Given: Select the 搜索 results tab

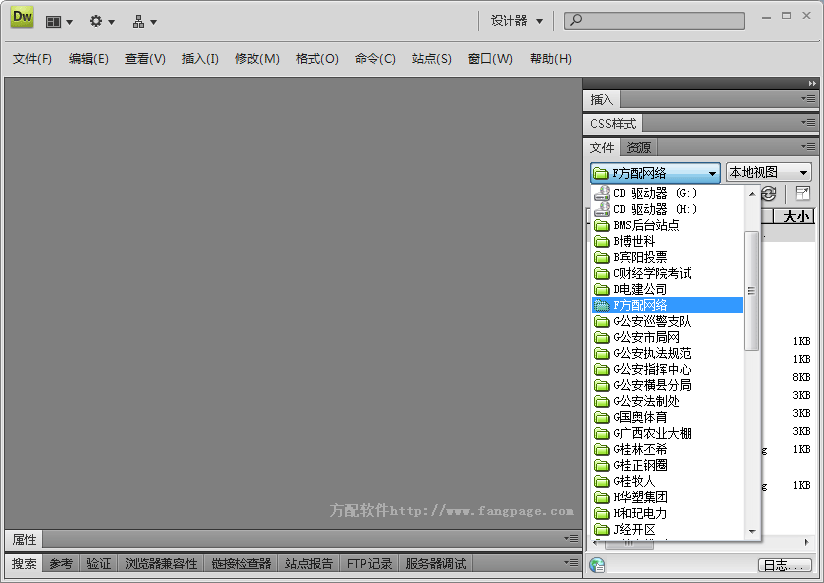Looking at the screenshot, I should [x=24, y=564].
